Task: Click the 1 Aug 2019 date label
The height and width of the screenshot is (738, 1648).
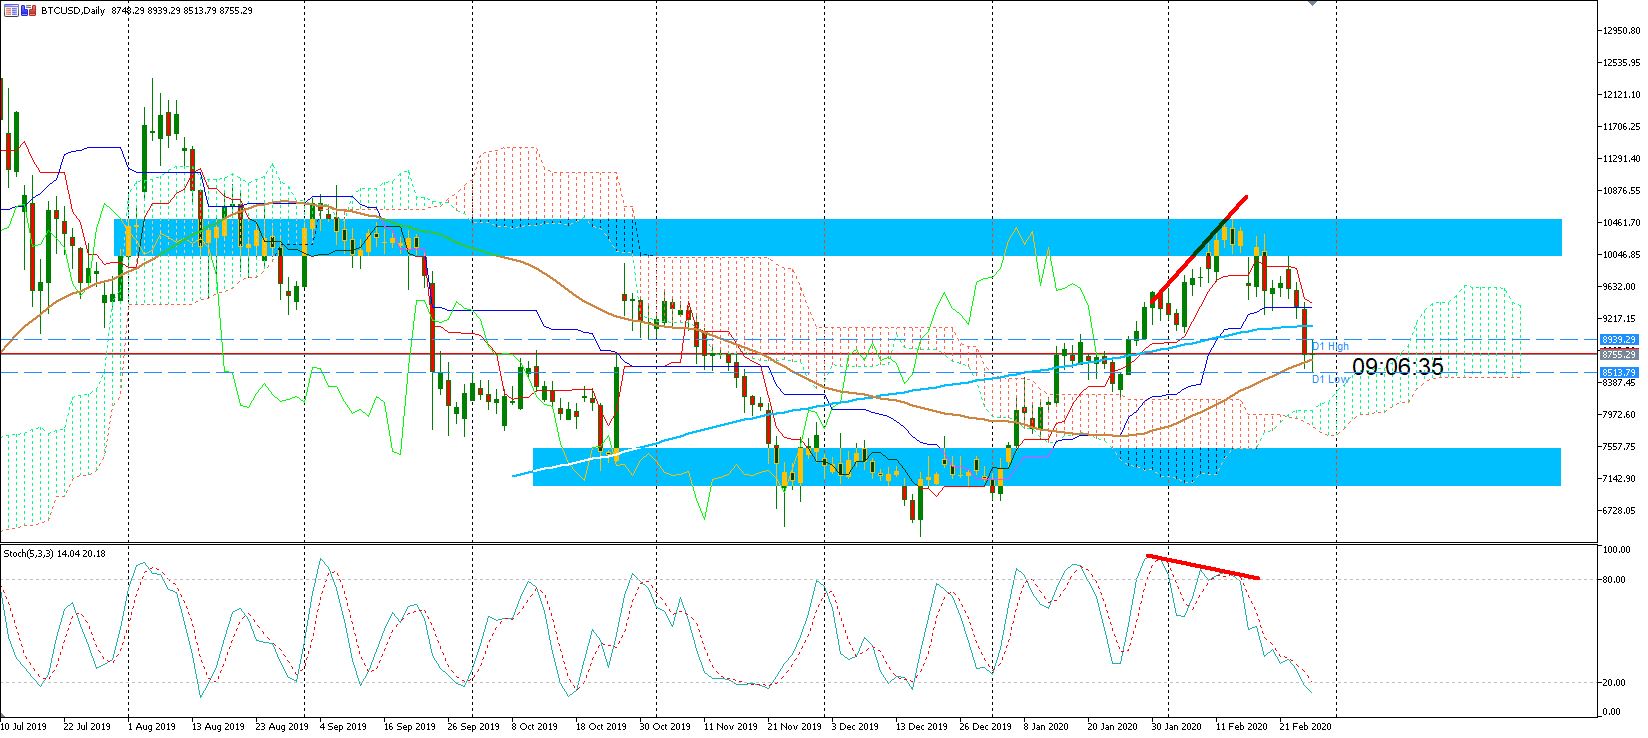Action: [152, 727]
